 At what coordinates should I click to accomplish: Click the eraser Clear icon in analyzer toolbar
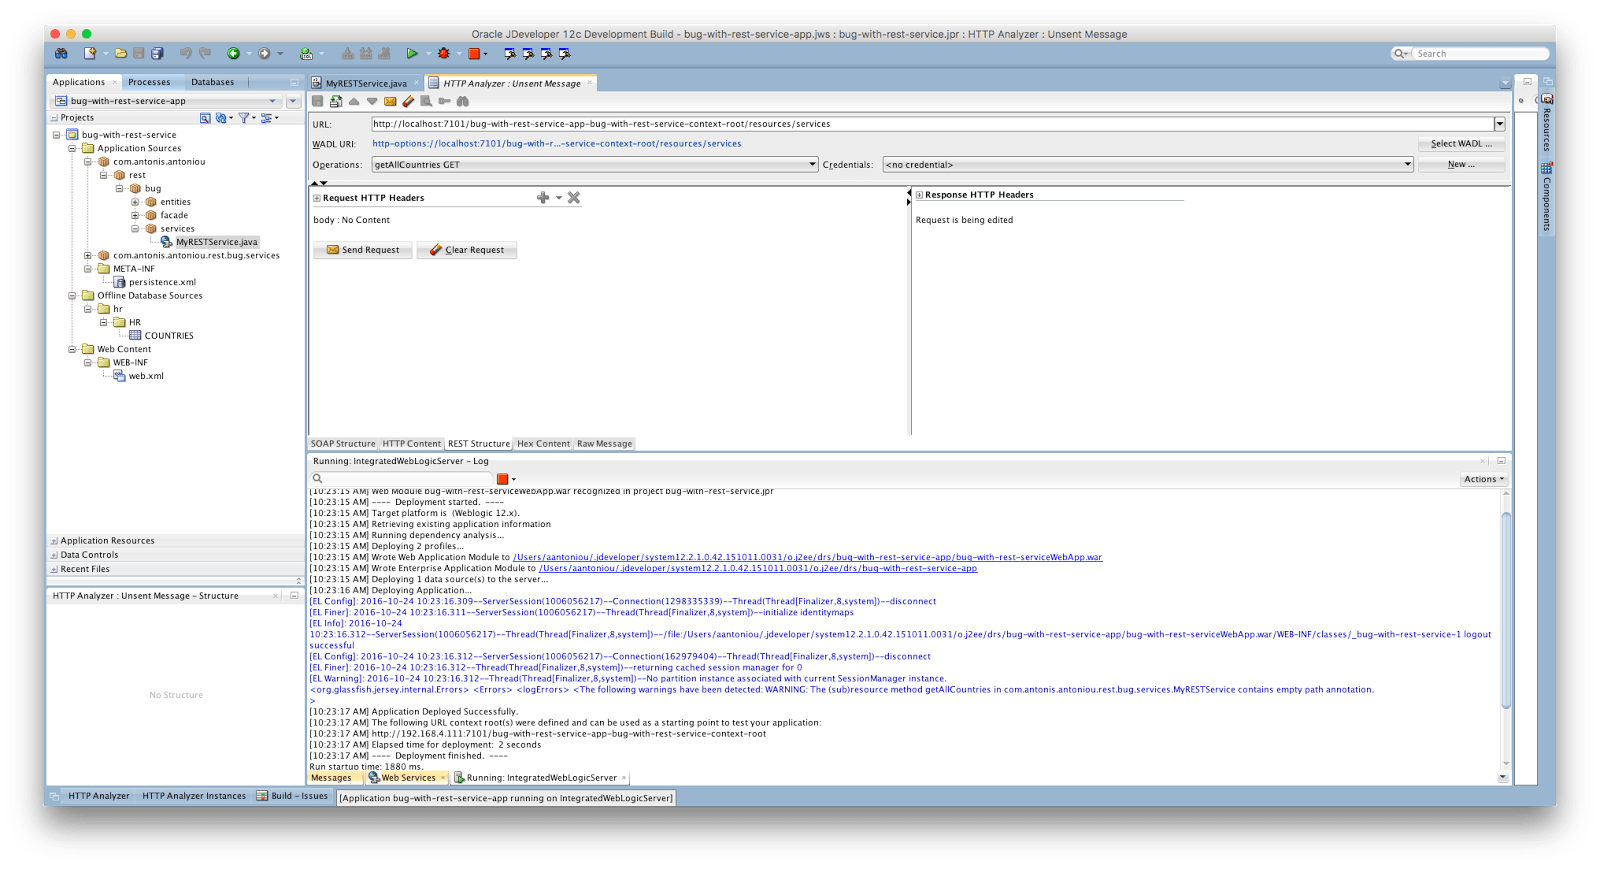point(408,101)
